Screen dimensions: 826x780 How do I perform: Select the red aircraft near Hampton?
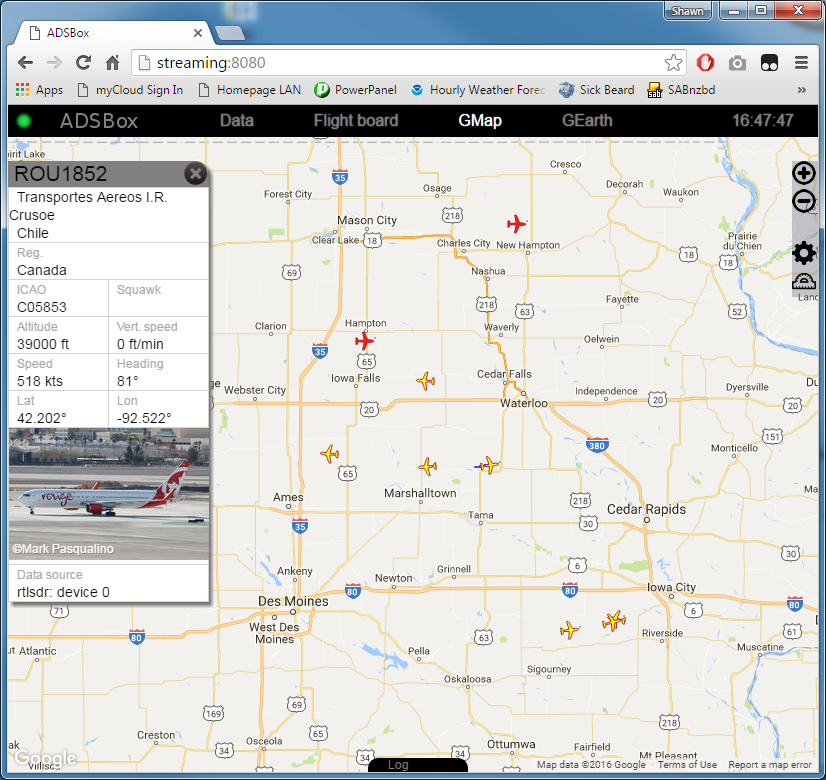click(364, 341)
